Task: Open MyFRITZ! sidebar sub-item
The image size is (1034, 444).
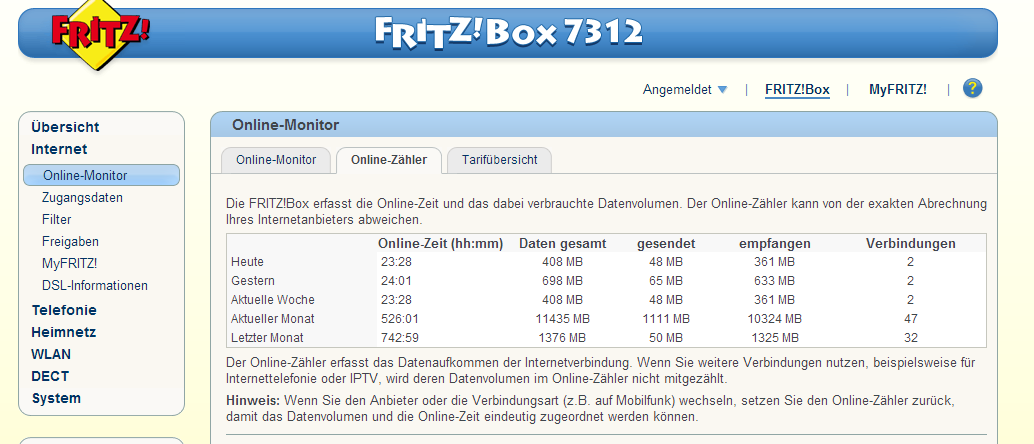Action: click(69, 263)
